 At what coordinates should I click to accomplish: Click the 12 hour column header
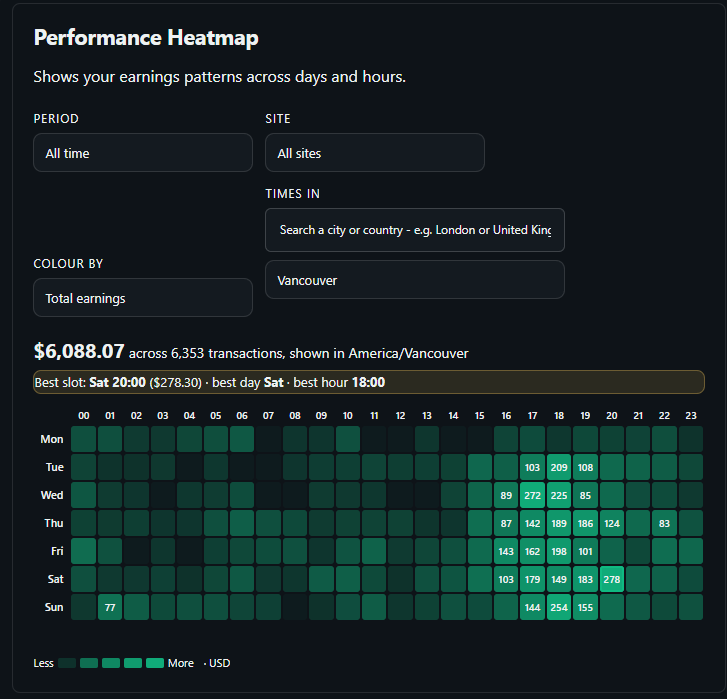tap(401, 416)
